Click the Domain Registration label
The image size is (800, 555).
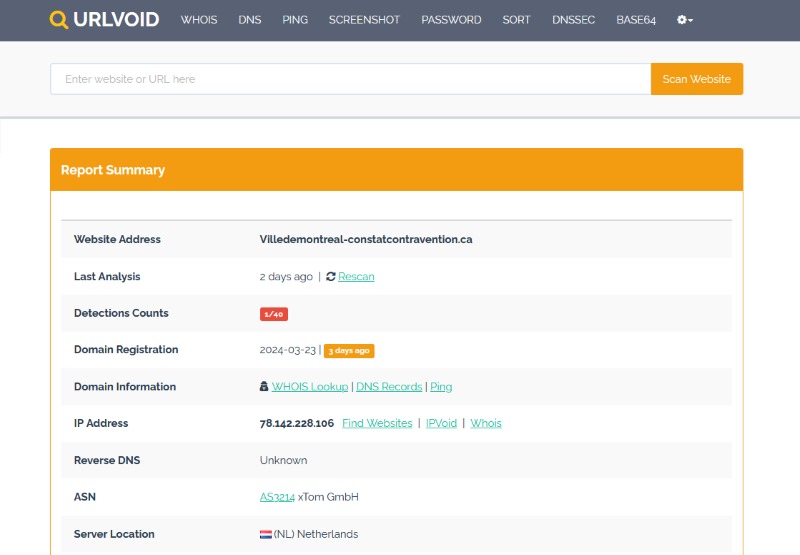pos(126,349)
